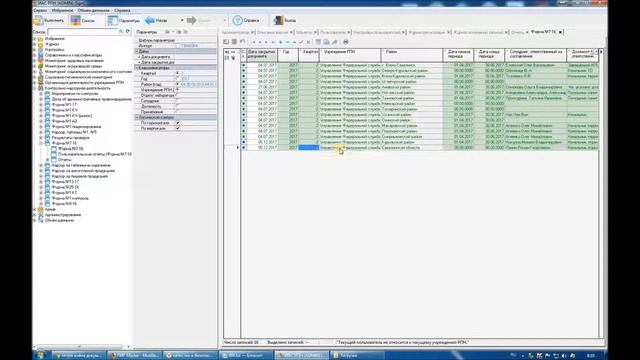Click the Выход exit door icon

278,20
